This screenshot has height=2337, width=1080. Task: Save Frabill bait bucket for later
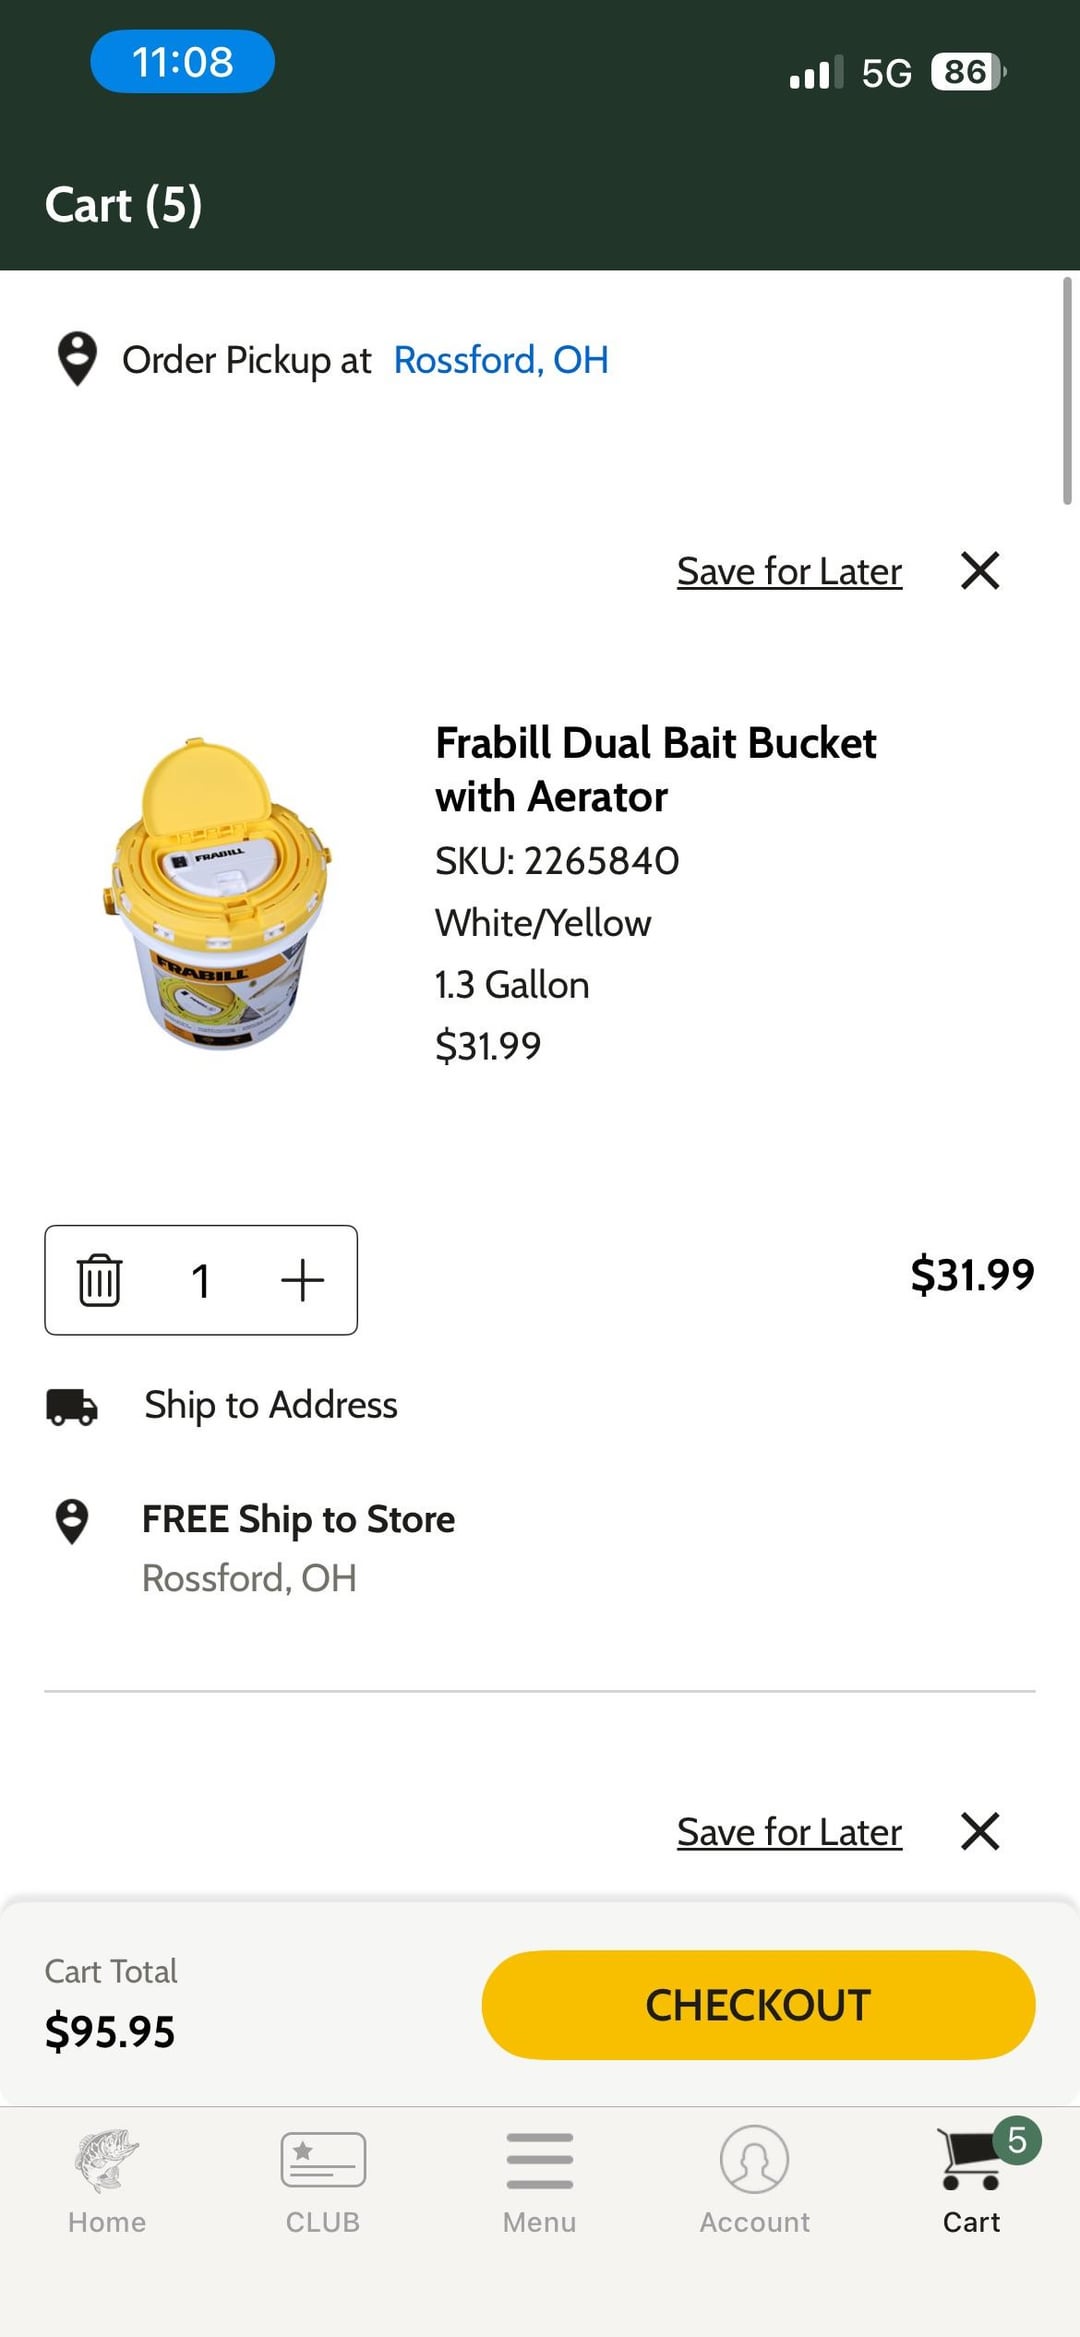(789, 572)
